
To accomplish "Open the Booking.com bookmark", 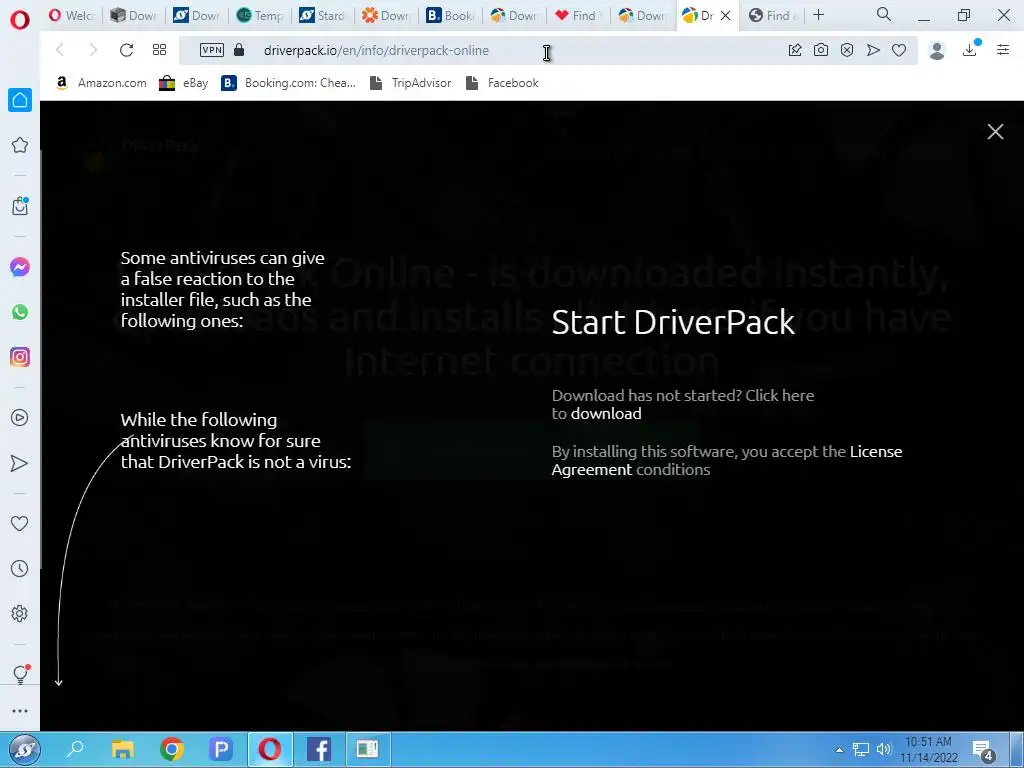I will 288,83.
